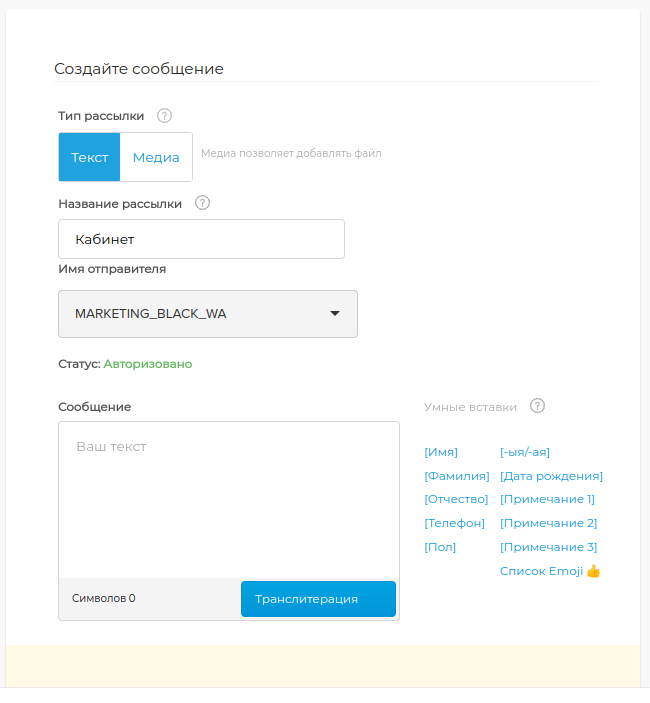Click help icon beside Название рассылки
This screenshot has height=703, width=650.
click(x=202, y=203)
